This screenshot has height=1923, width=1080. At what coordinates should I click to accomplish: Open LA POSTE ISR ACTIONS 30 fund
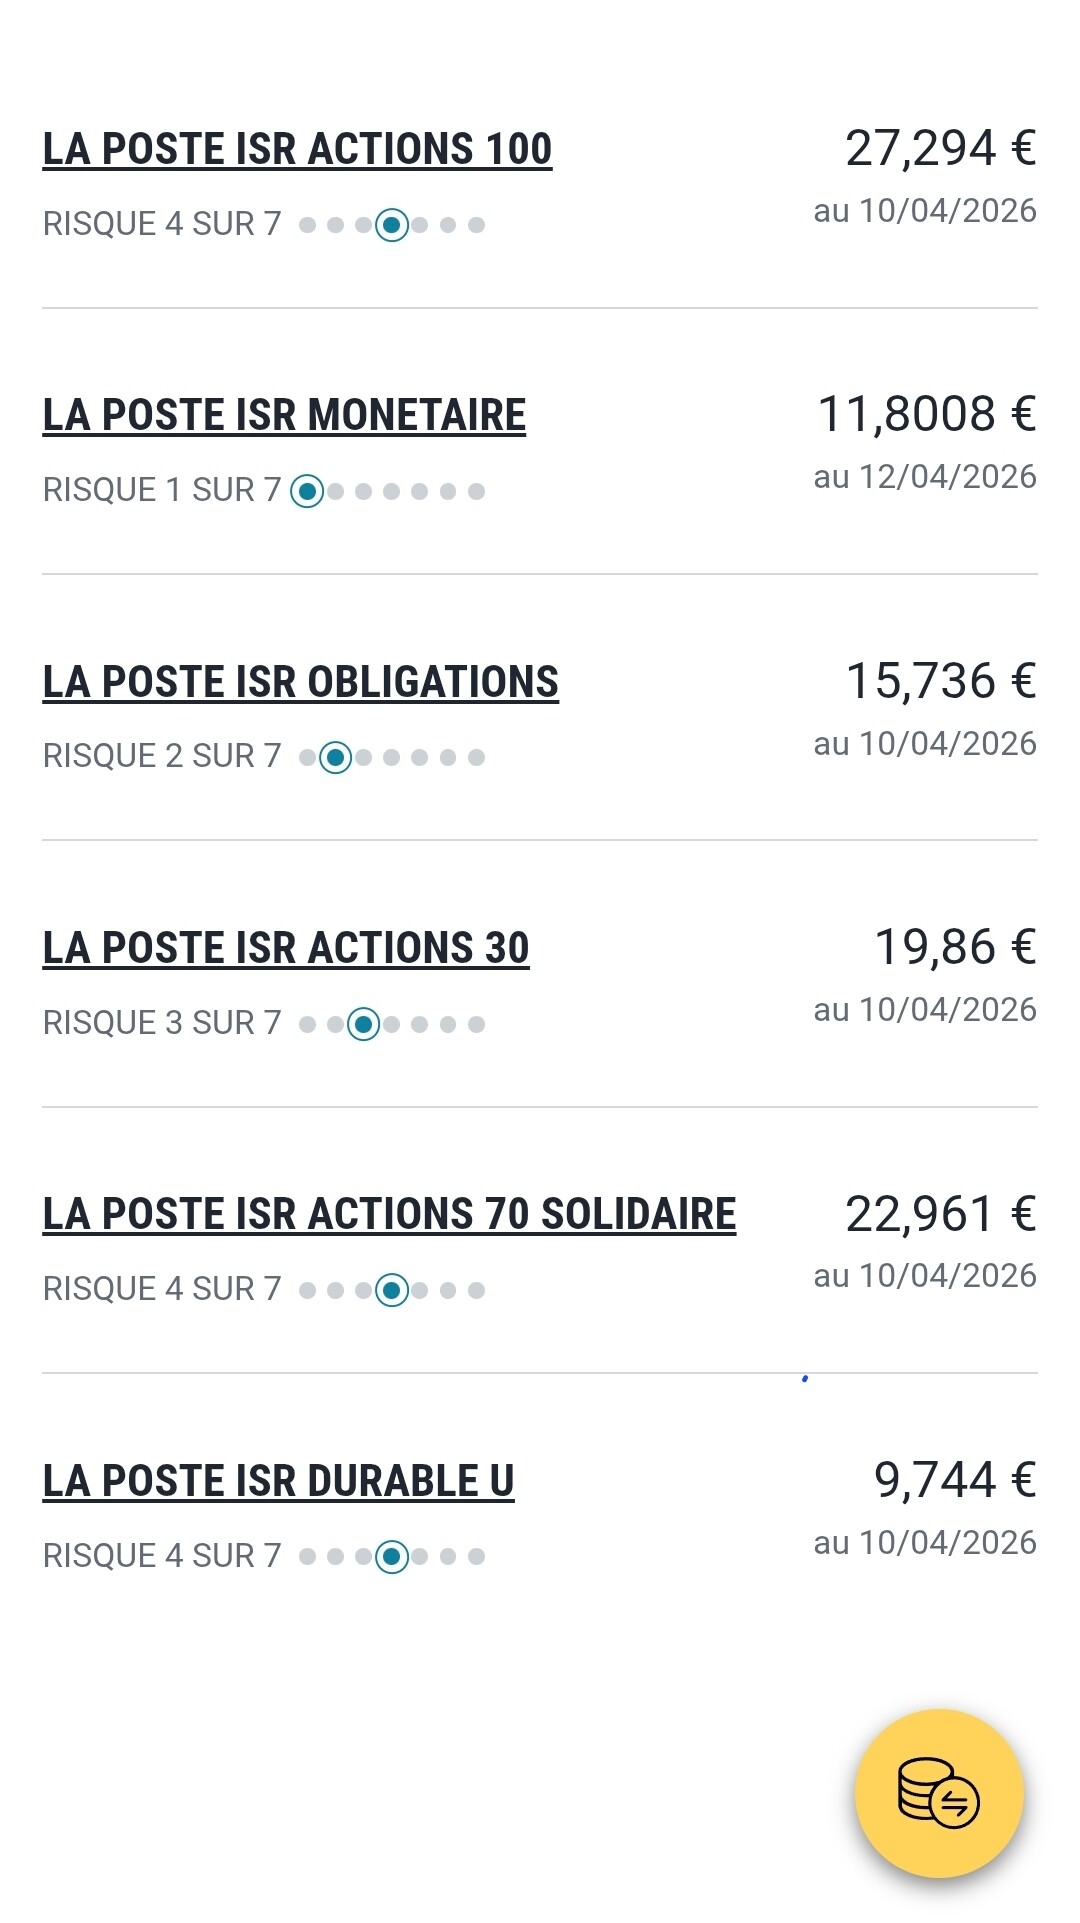point(285,948)
